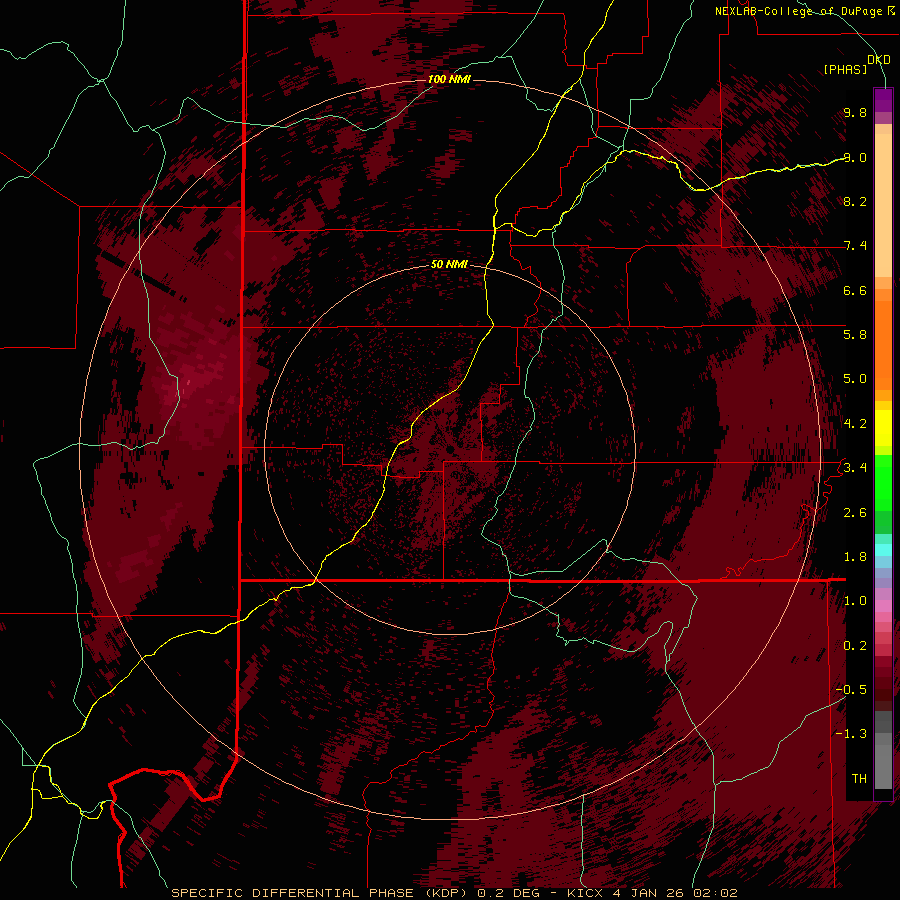Click the 1.0 value on the color scale
Screen dimensions: 900x900
coord(855,601)
